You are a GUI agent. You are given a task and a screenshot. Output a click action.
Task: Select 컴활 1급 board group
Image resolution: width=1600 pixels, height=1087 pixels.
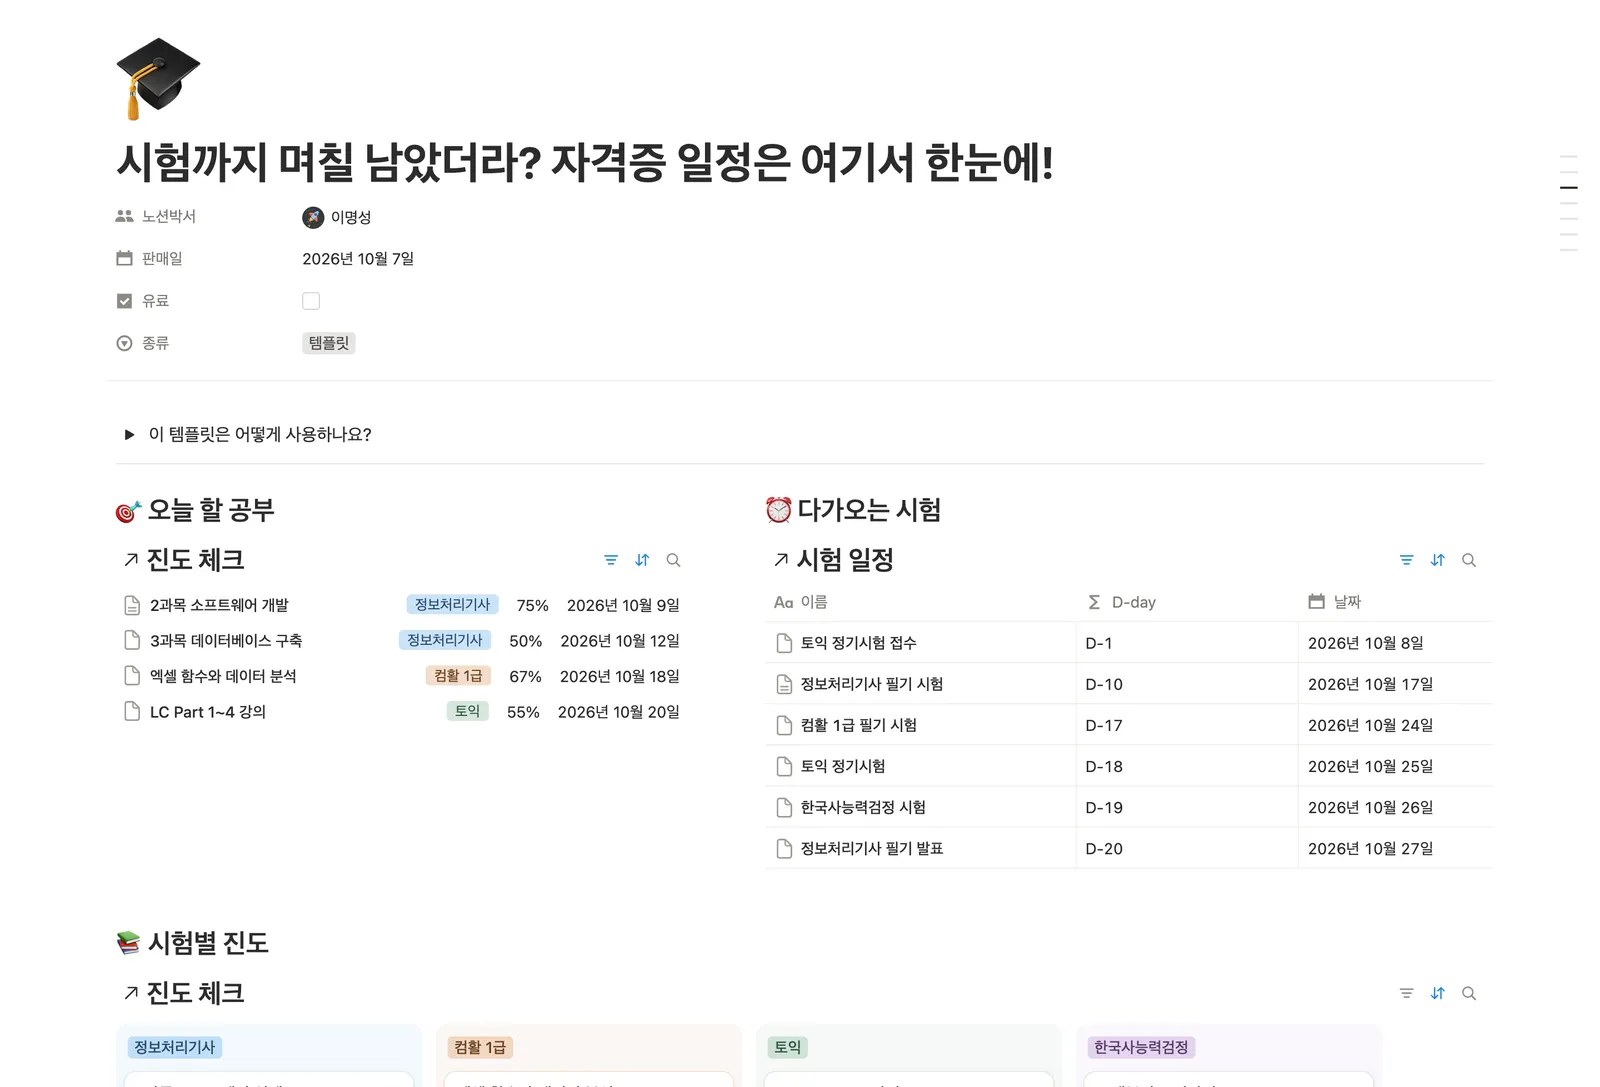coord(480,1047)
